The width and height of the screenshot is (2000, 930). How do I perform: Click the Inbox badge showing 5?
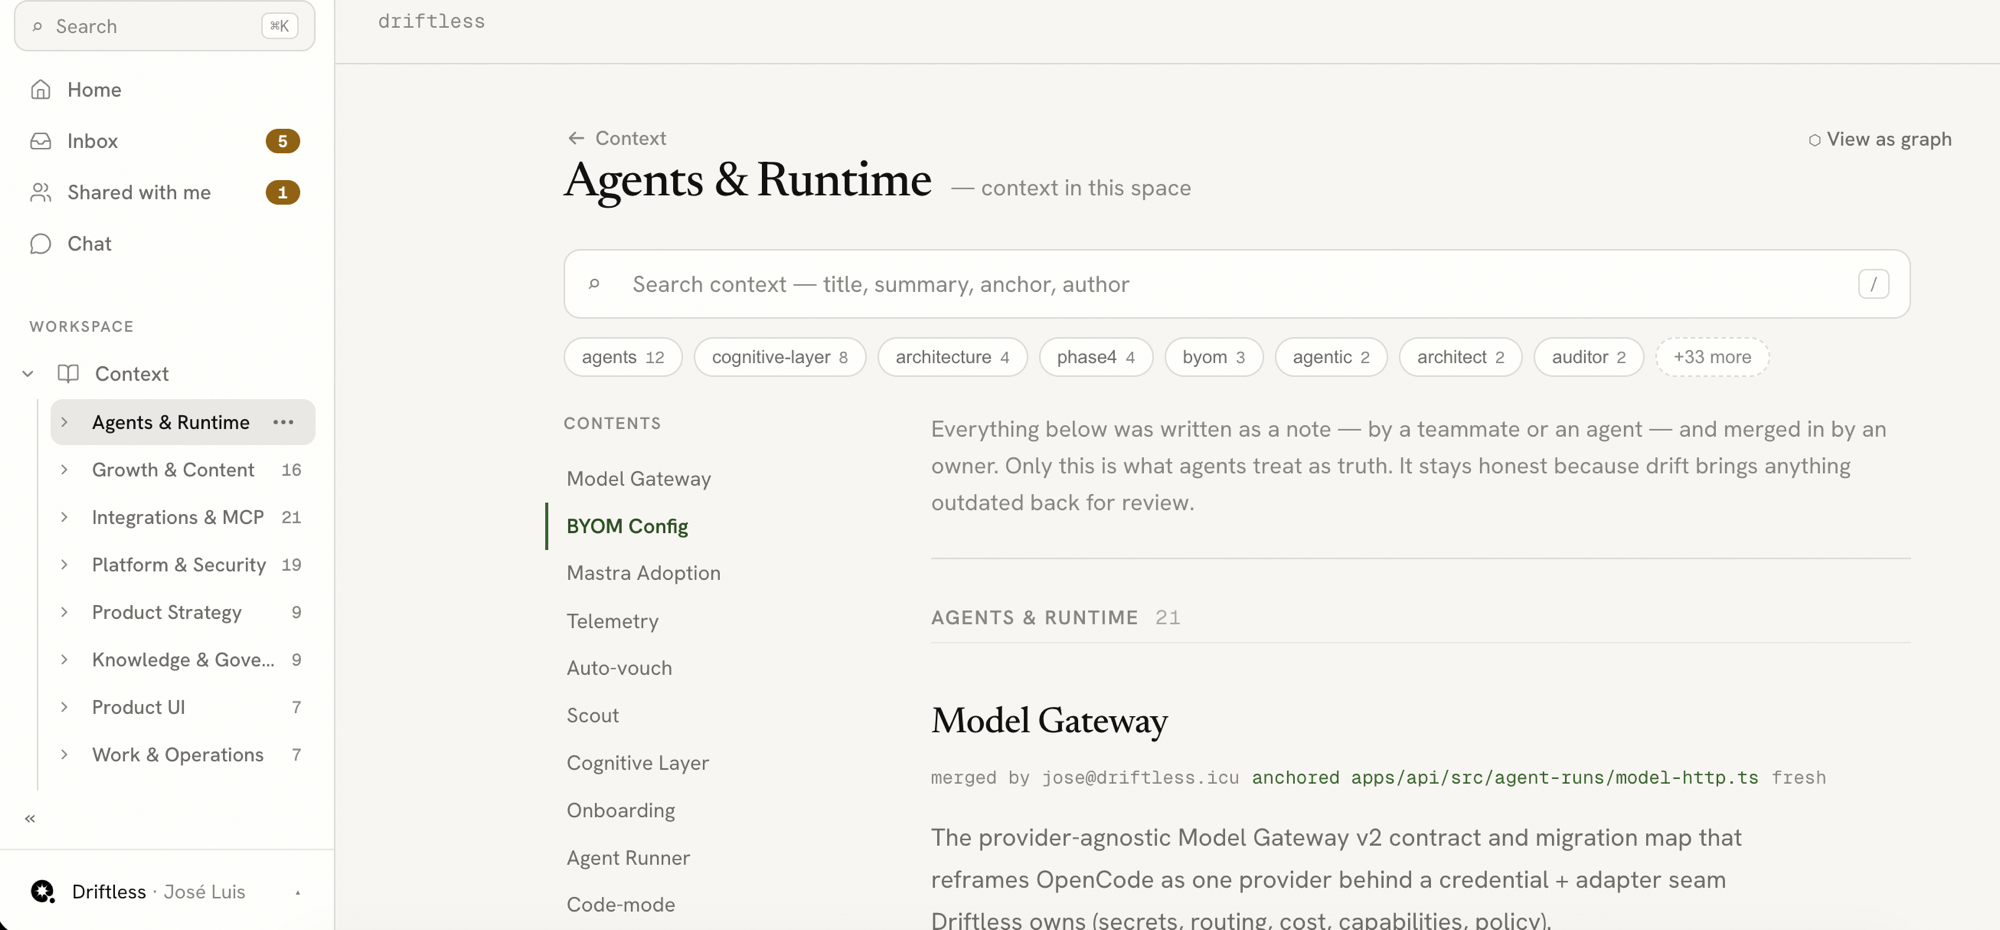(x=283, y=141)
